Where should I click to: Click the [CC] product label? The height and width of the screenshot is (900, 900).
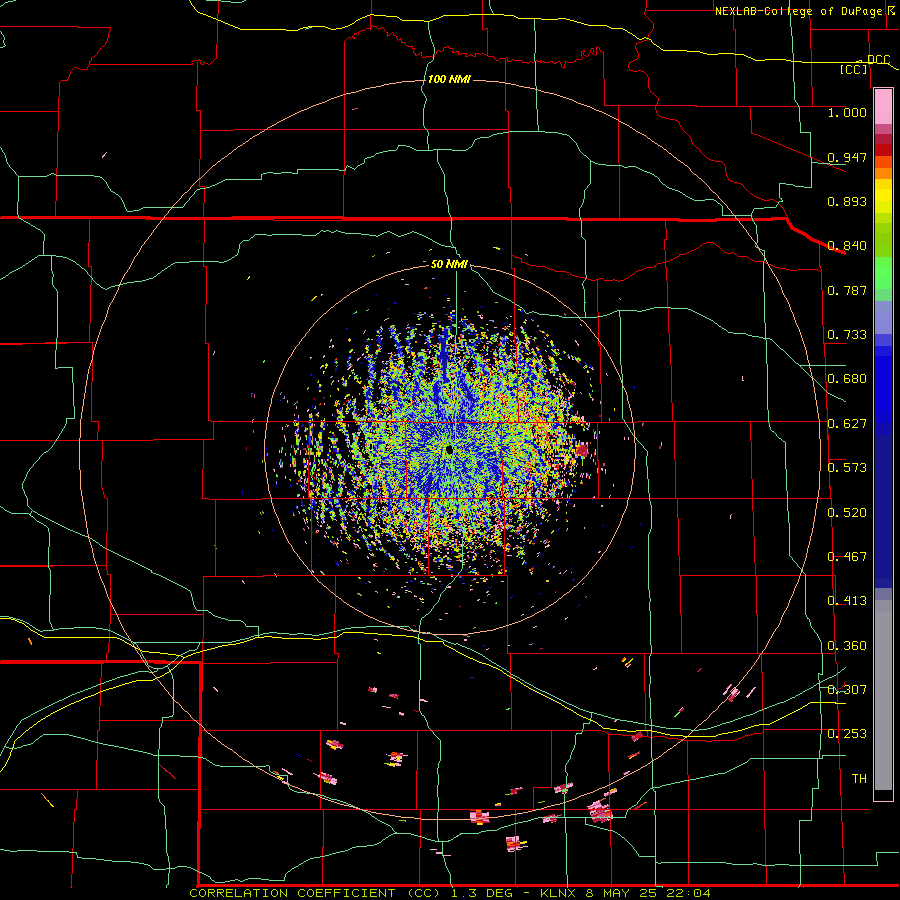point(854,69)
